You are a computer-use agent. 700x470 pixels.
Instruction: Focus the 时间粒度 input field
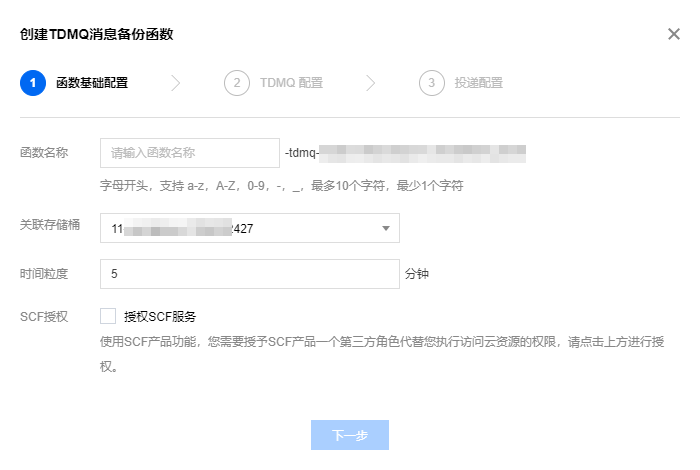(x=250, y=274)
